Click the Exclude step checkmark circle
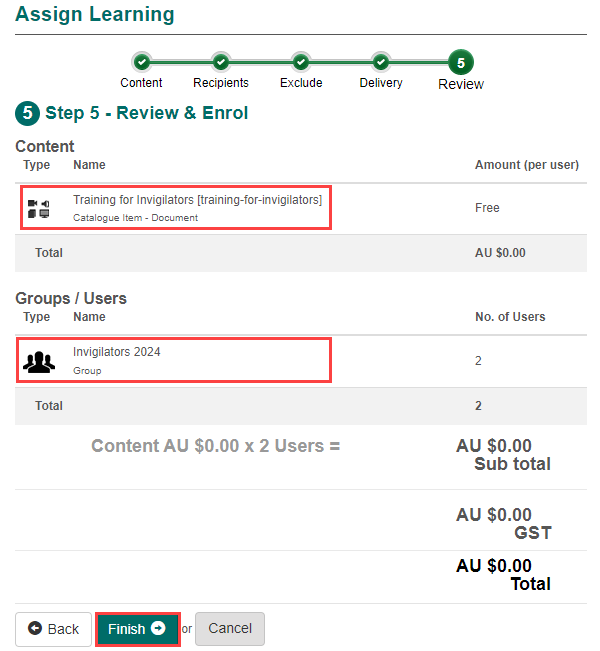 300,62
